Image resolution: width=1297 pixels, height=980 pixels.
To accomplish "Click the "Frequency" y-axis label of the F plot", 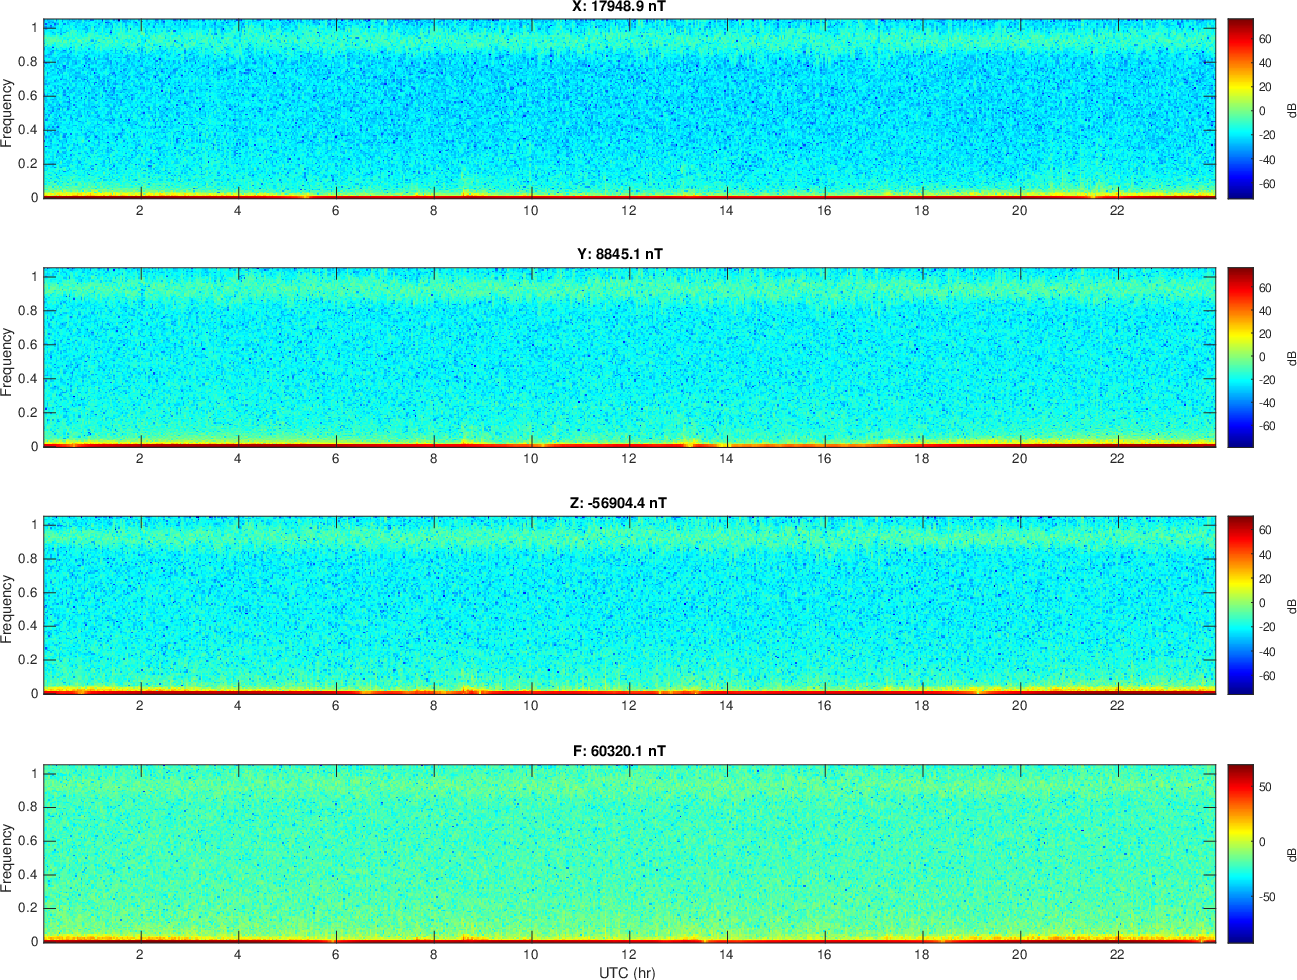I will click(7, 858).
